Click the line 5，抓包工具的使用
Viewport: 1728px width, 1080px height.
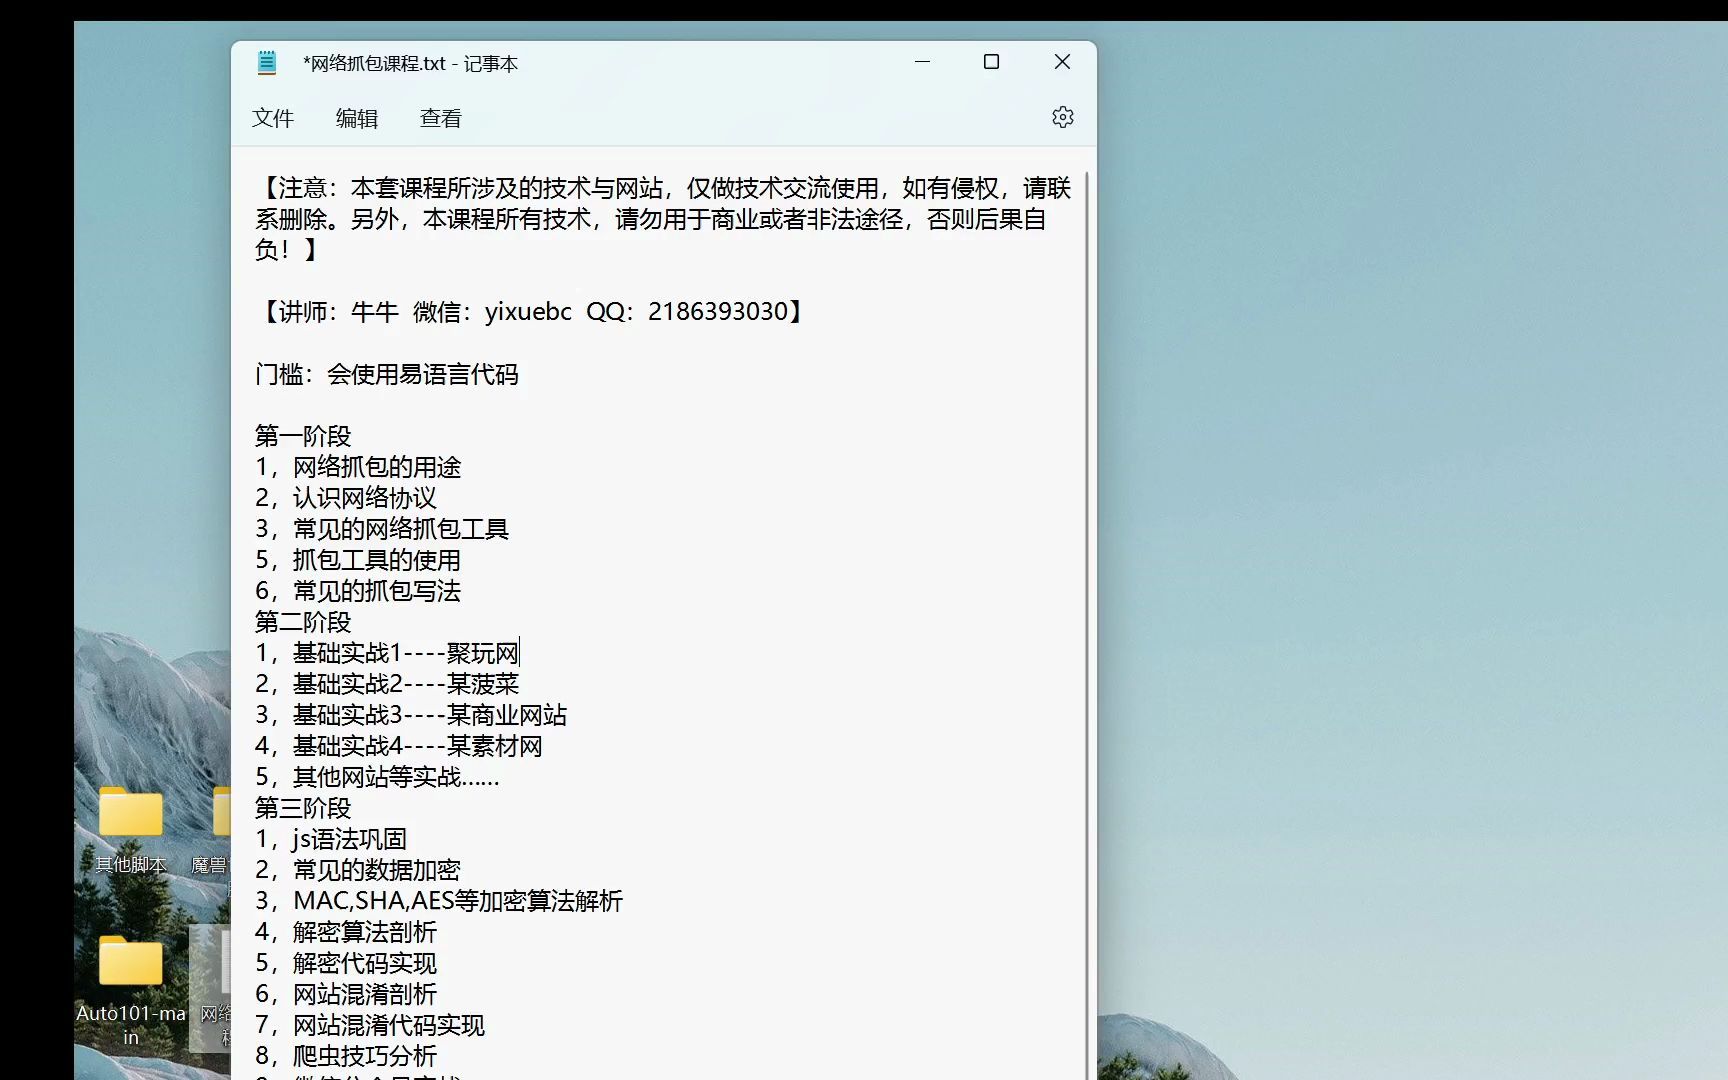point(358,560)
